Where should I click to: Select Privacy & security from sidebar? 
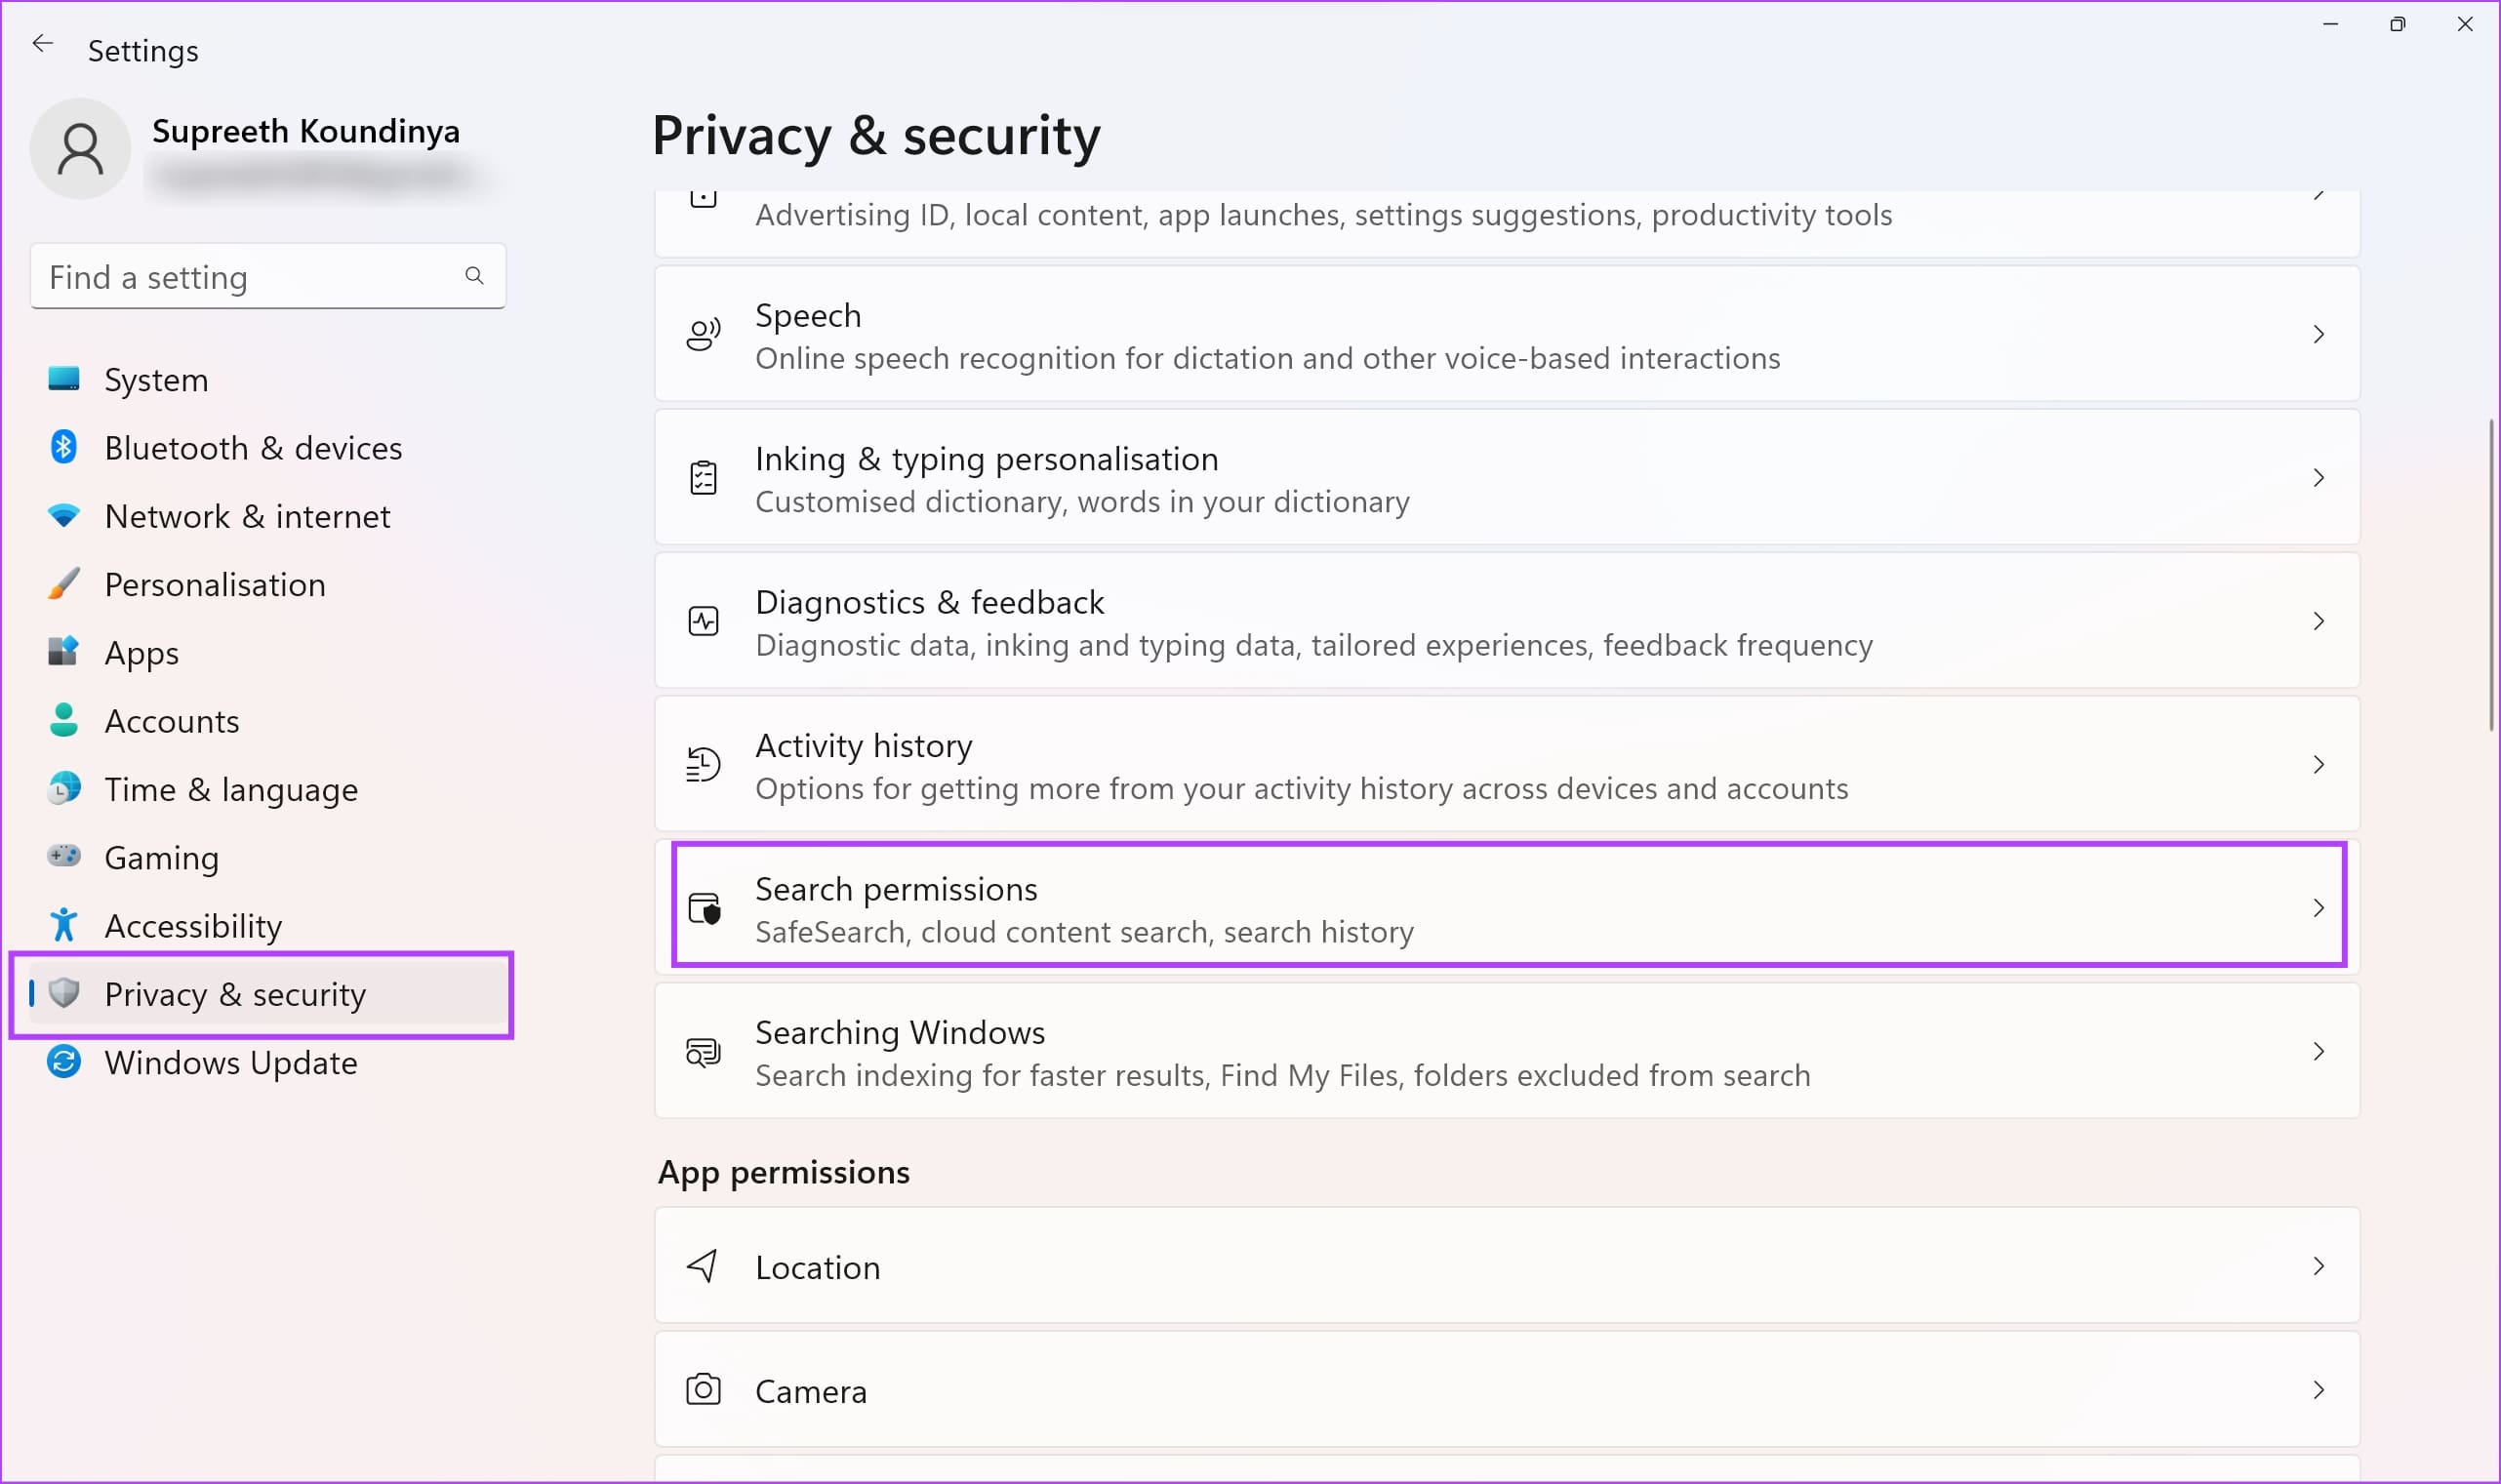[x=235, y=993]
